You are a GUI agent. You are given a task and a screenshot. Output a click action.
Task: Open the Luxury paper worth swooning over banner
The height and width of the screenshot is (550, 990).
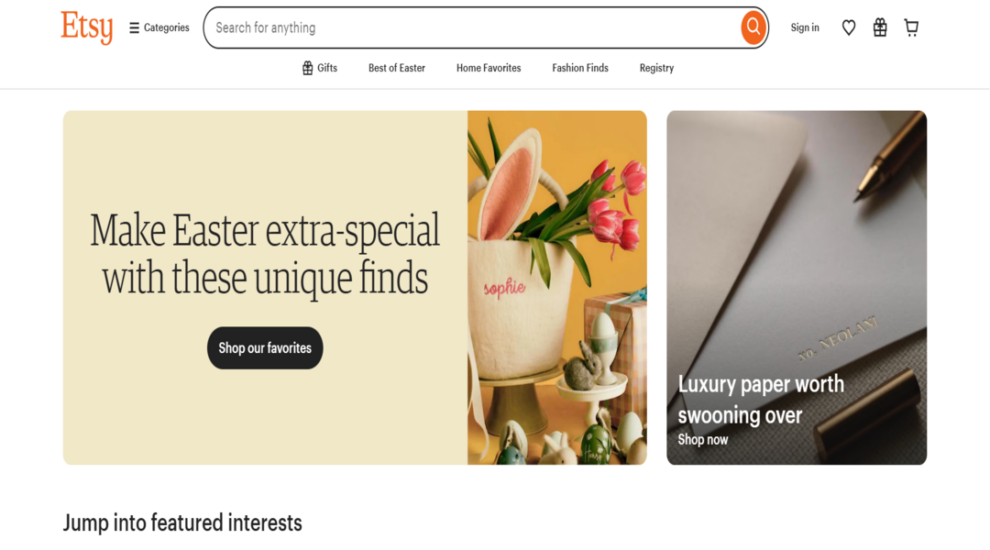point(797,288)
